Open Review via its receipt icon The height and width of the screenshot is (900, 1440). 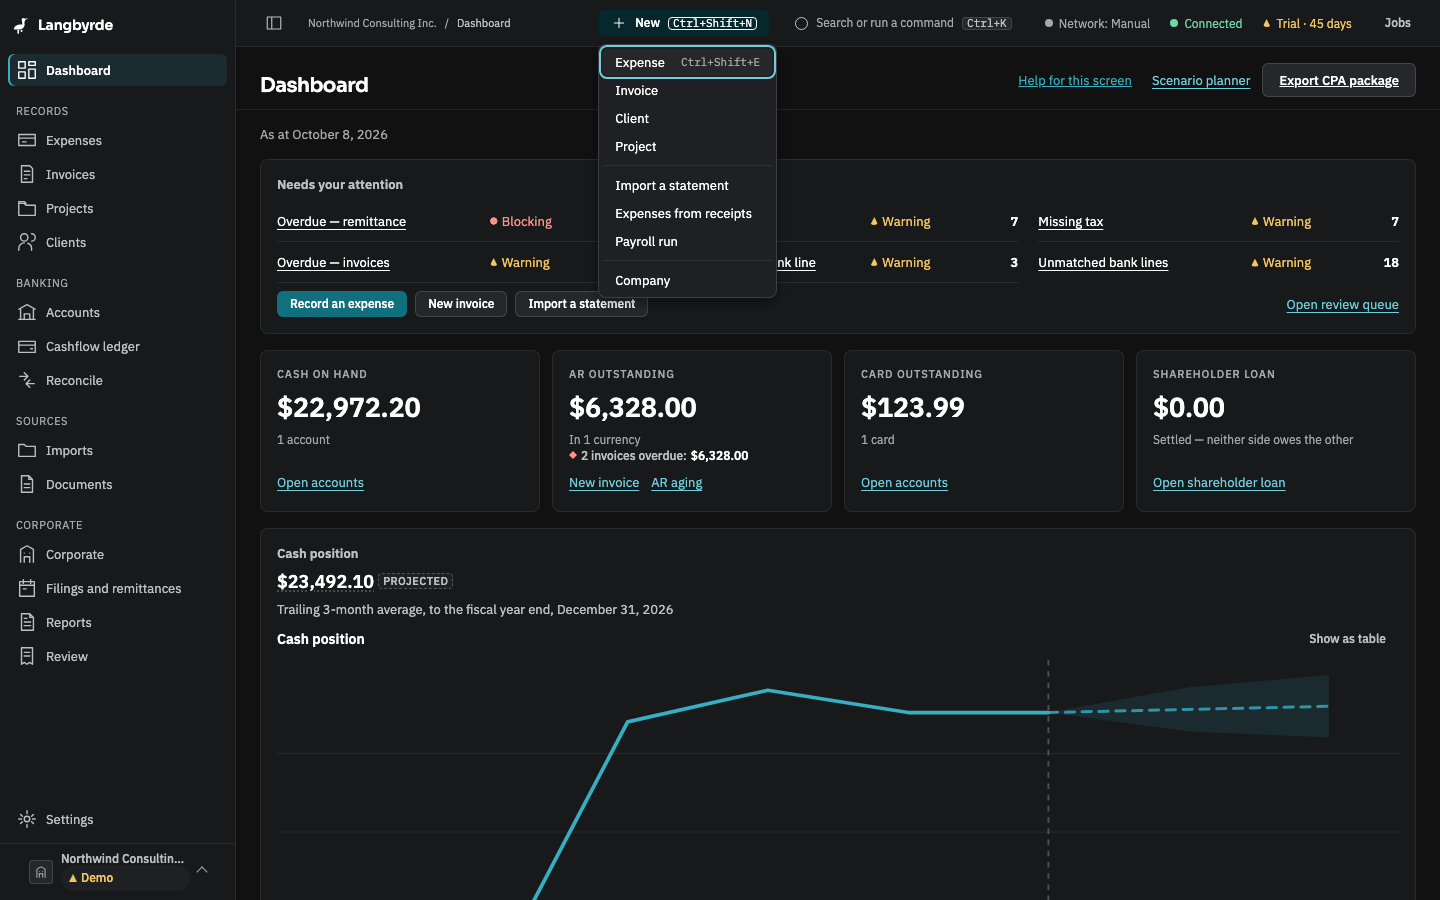point(27,656)
